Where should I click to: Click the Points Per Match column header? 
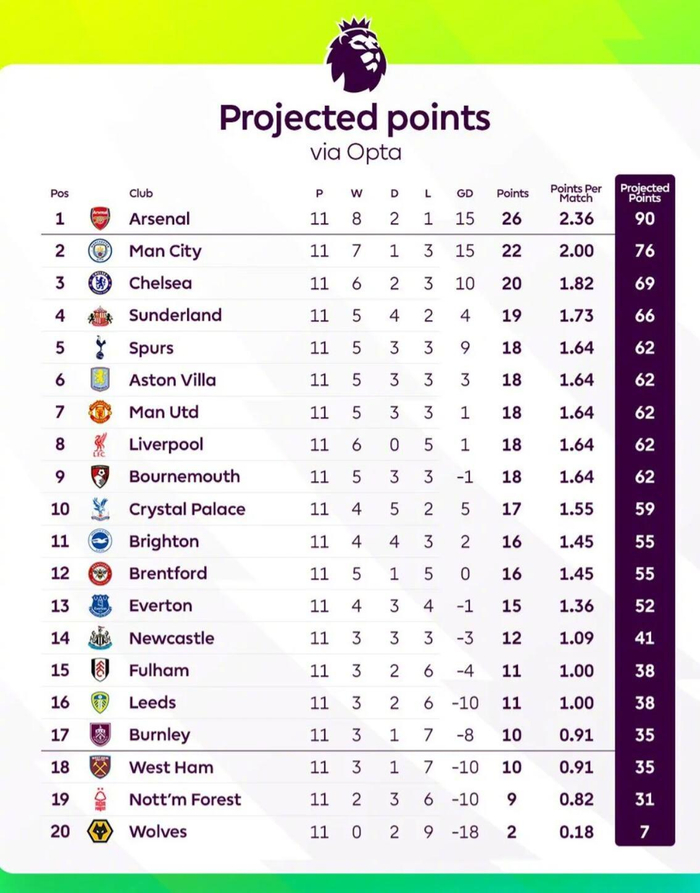click(x=576, y=192)
